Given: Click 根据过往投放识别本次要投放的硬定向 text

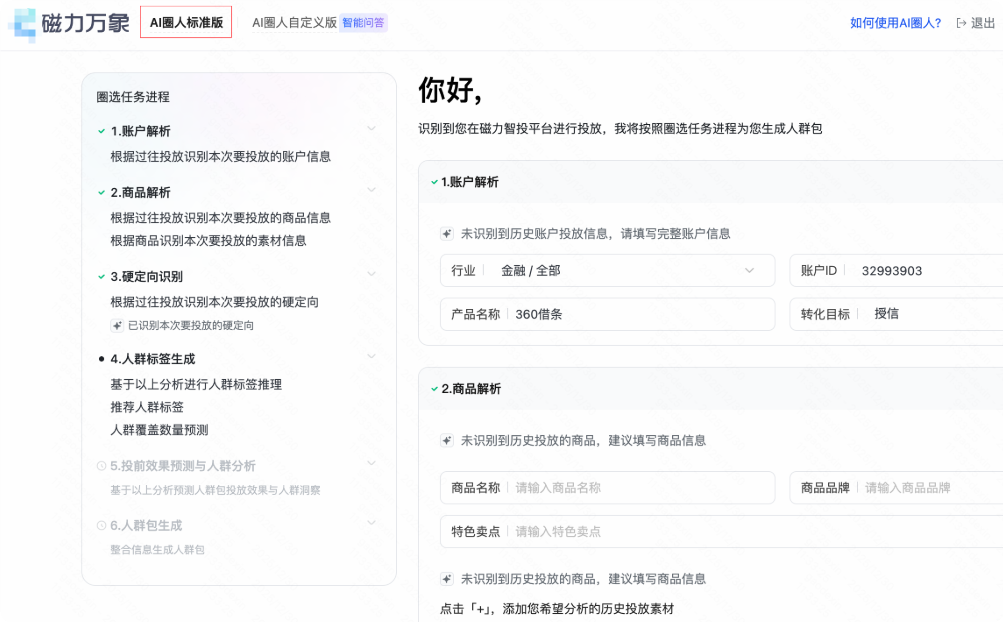Looking at the screenshot, I should click(x=214, y=302).
